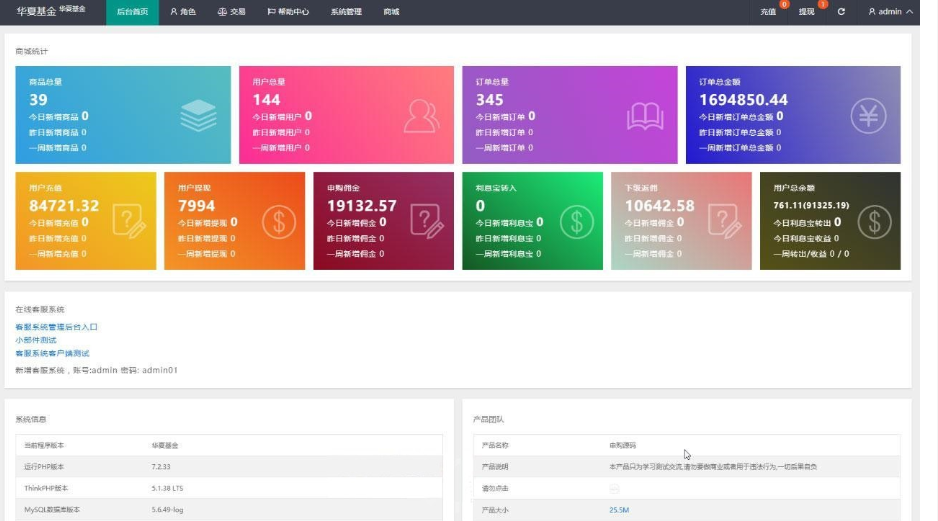Click the refresh icon in the top bar
The height and width of the screenshot is (521, 938).
pos(841,11)
